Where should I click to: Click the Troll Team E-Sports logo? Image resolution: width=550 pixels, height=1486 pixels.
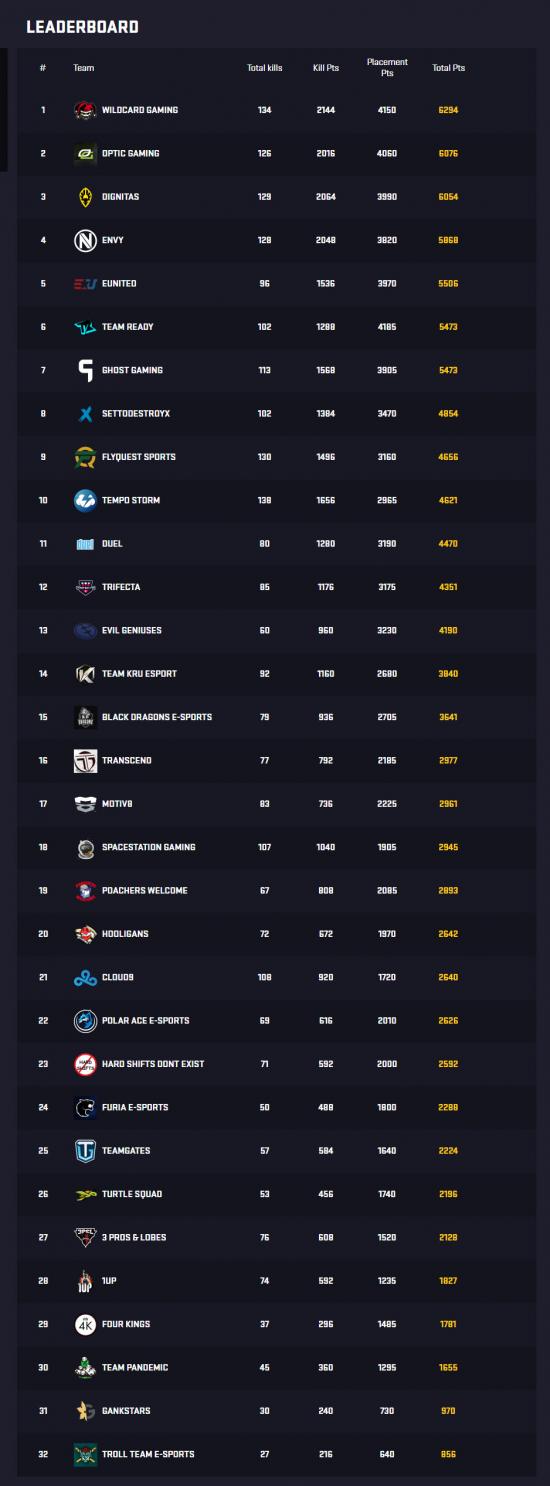pyautogui.click(x=85, y=1454)
